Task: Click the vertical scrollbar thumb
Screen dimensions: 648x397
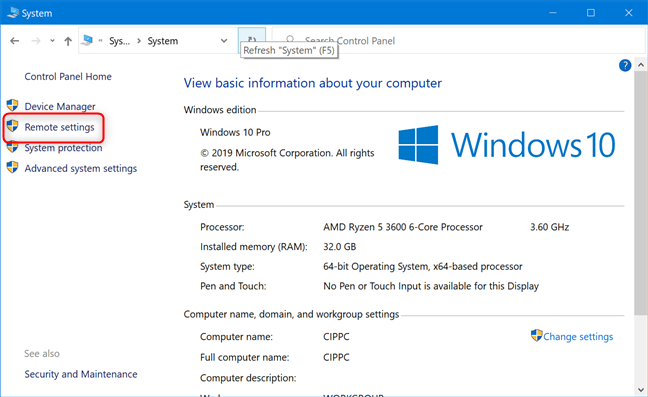Action: [x=641, y=193]
